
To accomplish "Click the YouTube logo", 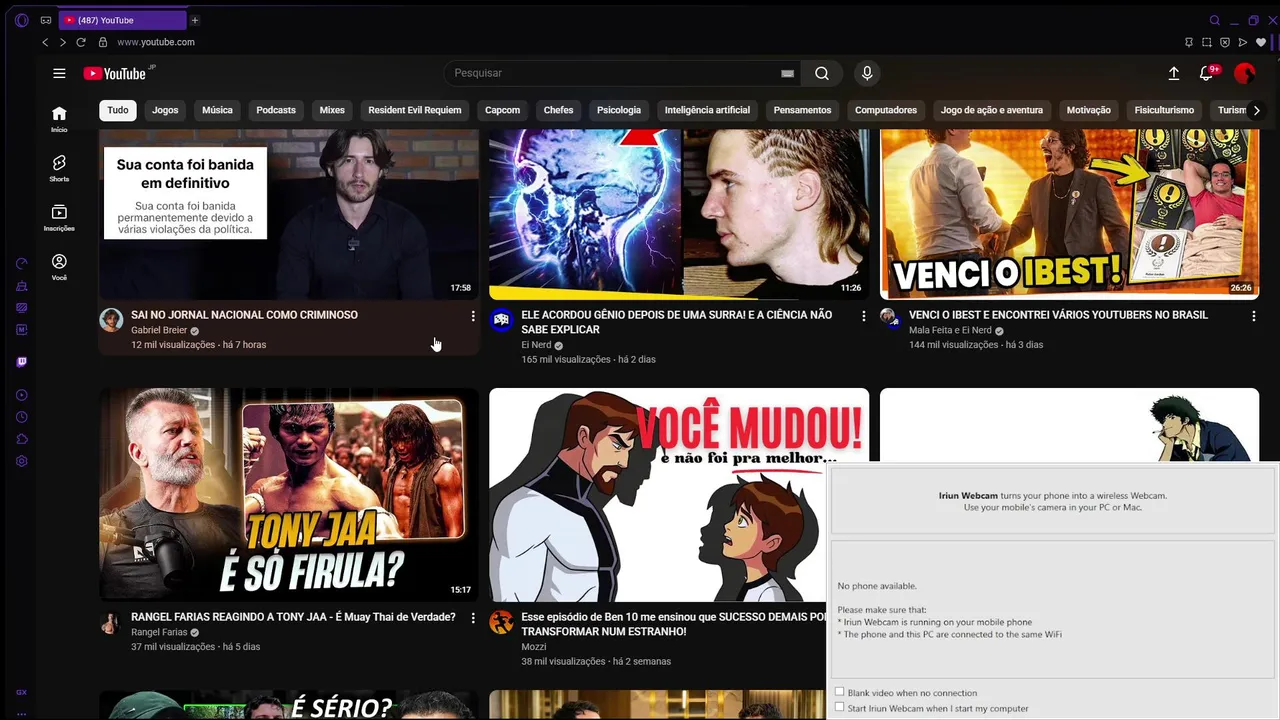I will tap(115, 73).
